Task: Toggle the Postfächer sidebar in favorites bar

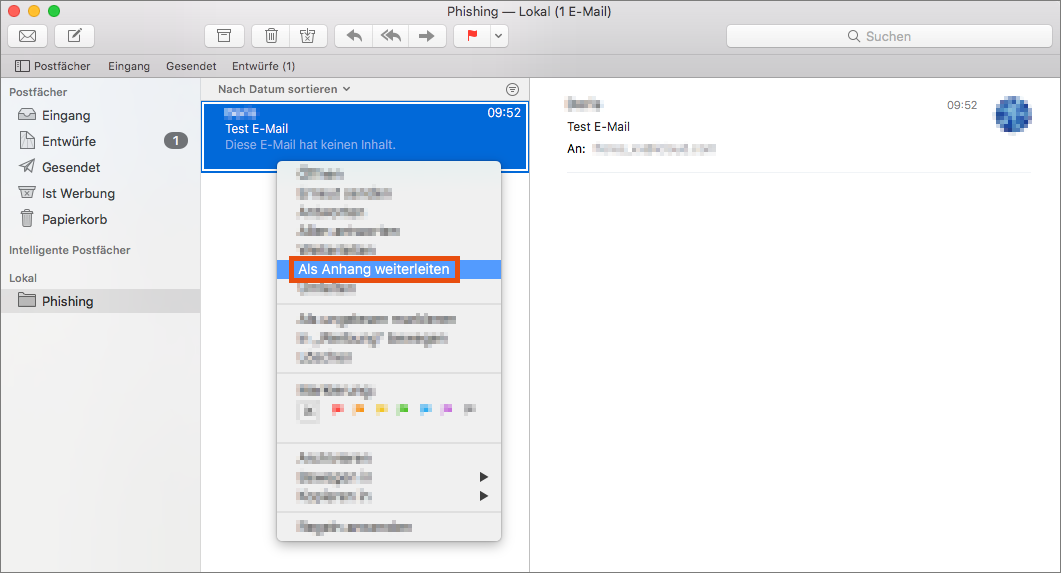Action: point(52,66)
